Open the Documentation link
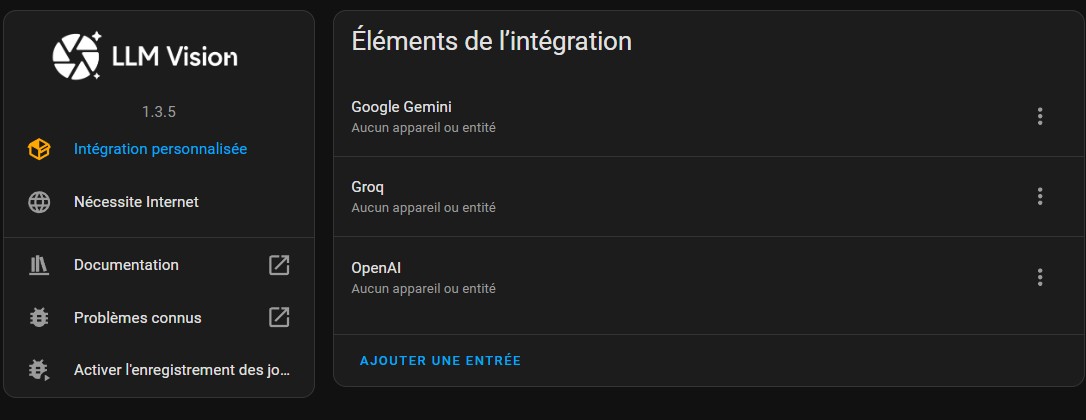Image resolution: width=1086 pixels, height=420 pixels. (x=126, y=265)
